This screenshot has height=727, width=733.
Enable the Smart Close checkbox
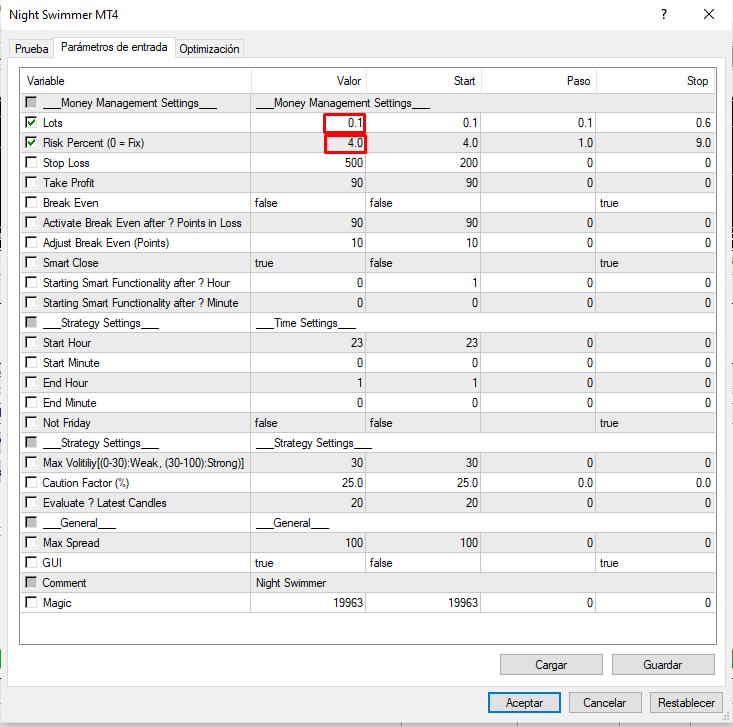pyautogui.click(x=31, y=262)
